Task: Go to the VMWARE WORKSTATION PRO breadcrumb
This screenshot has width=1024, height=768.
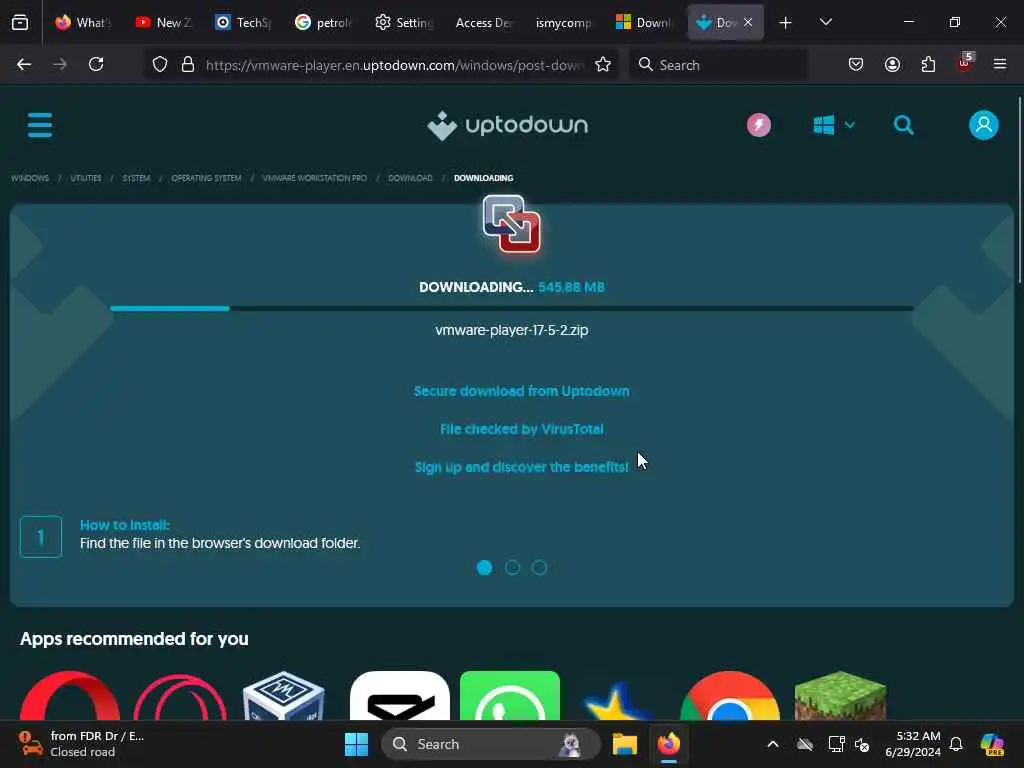Action: (314, 178)
